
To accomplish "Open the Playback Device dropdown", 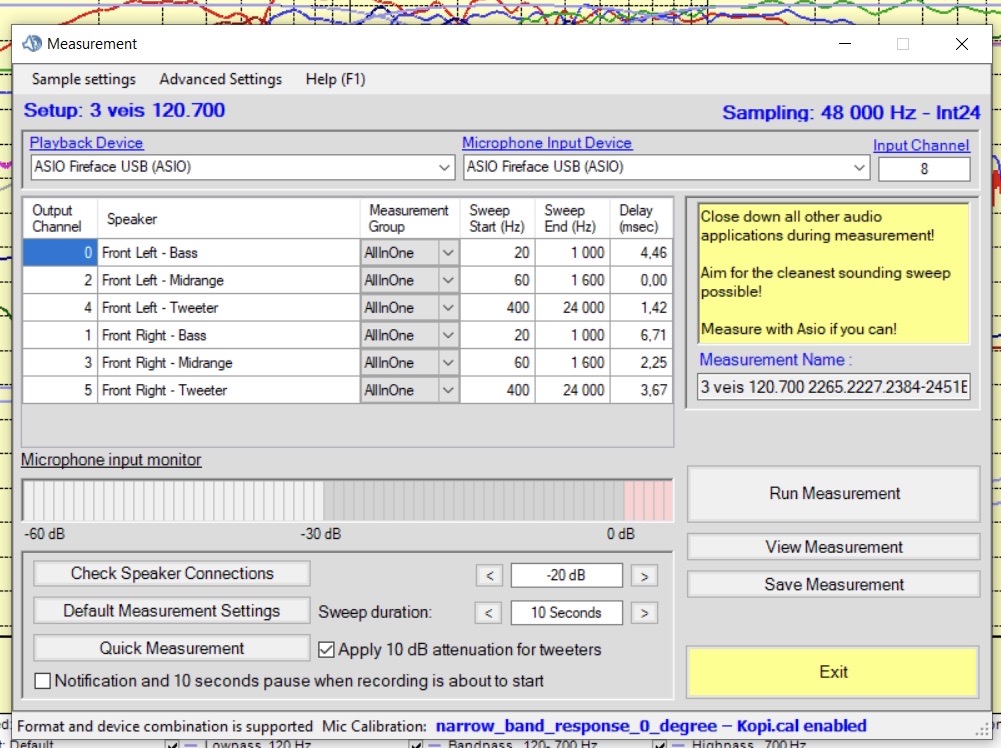I will (445, 168).
